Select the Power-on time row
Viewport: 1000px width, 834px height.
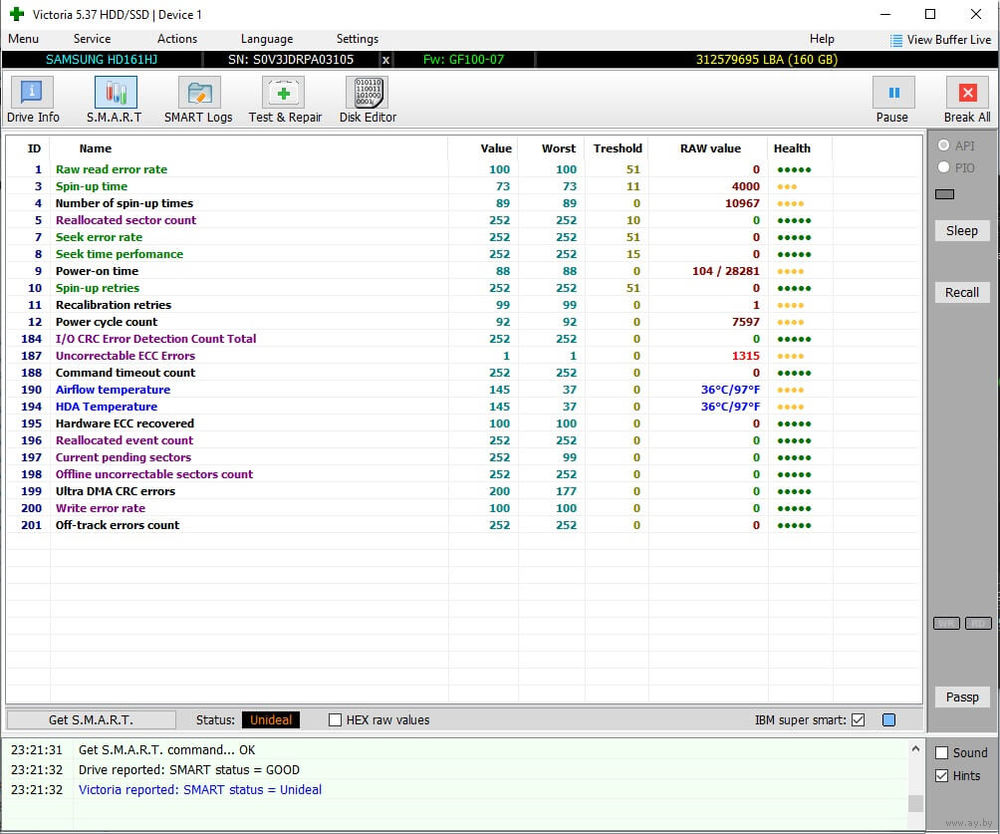(x=464, y=271)
